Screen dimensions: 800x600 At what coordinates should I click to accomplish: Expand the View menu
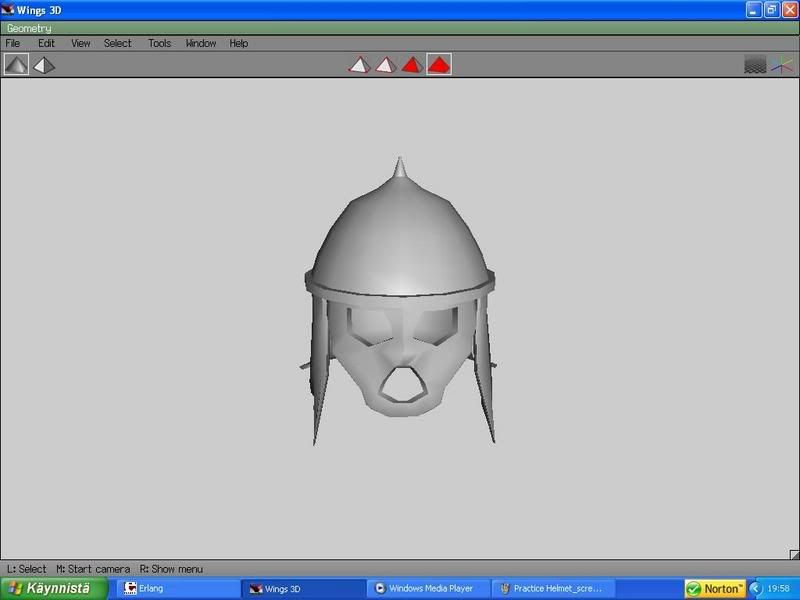click(80, 44)
